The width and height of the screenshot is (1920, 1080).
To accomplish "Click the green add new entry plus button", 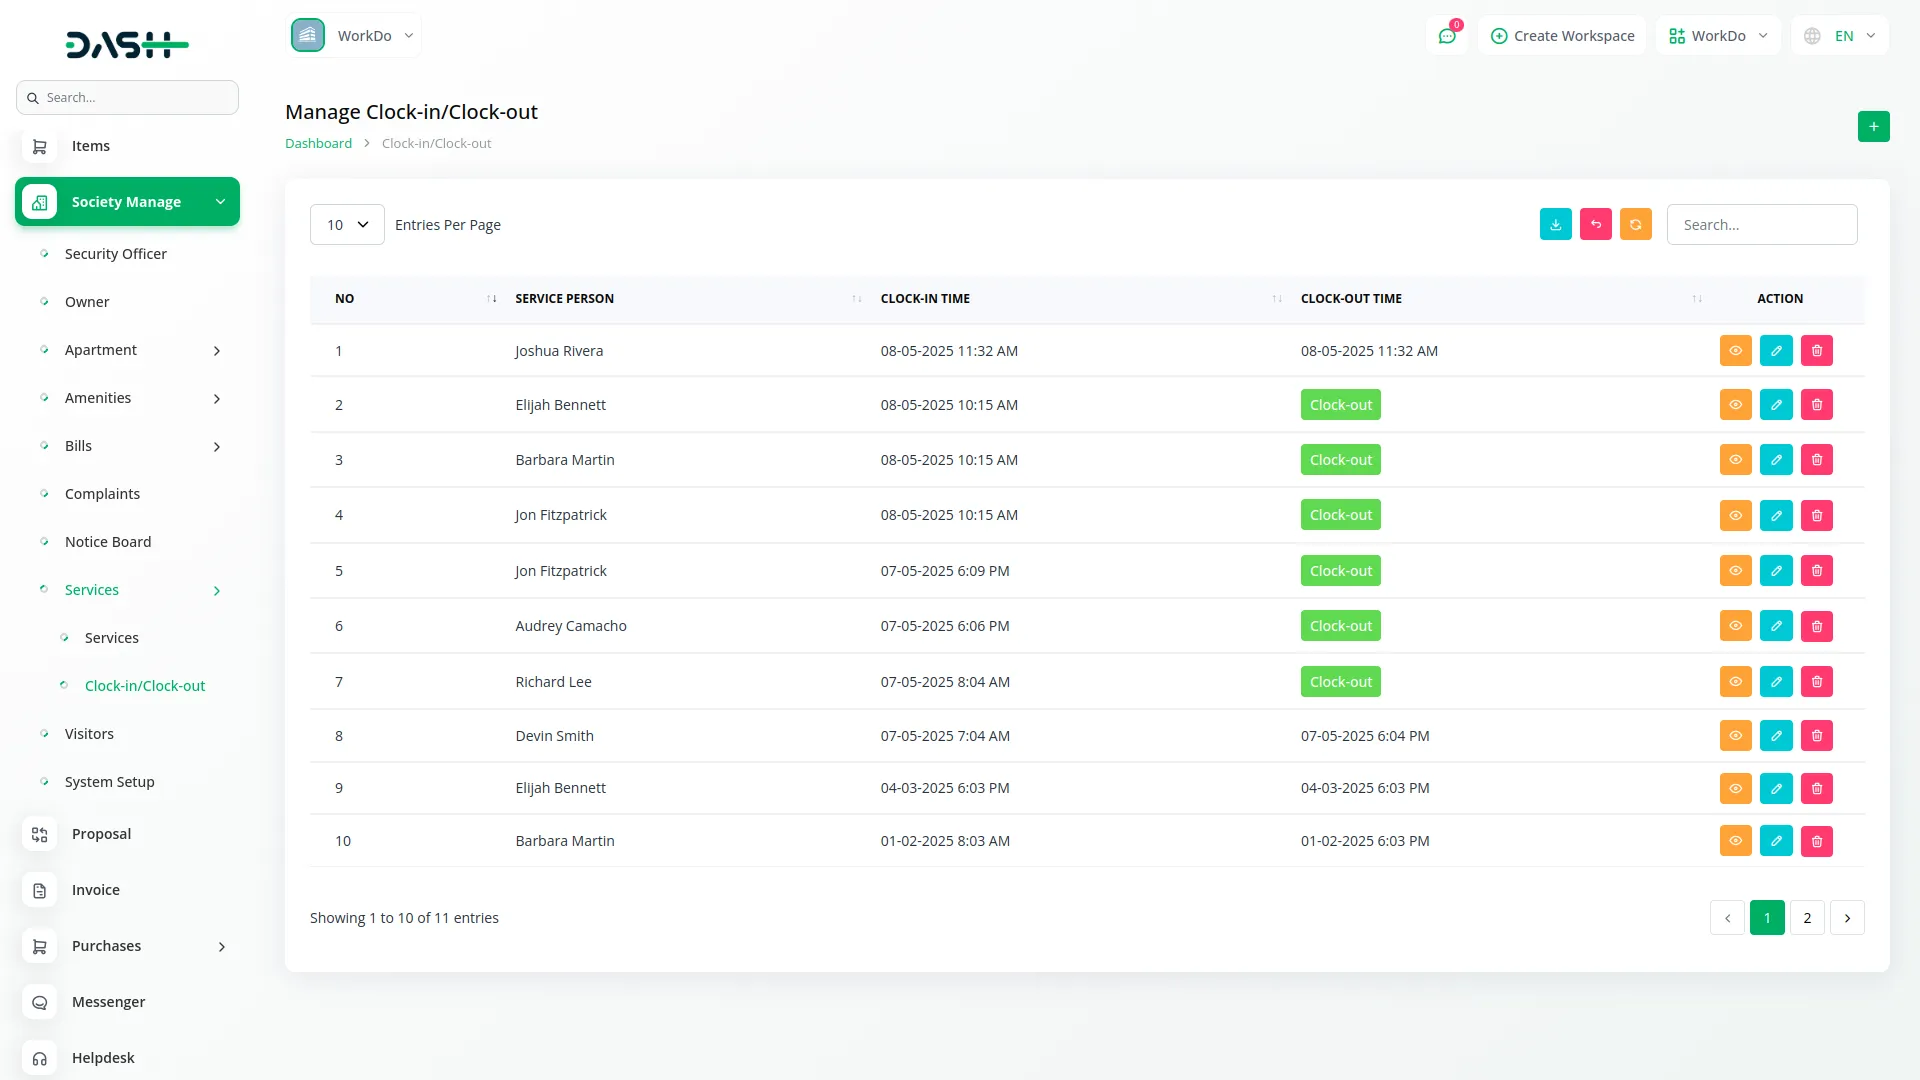I will tap(1873, 127).
